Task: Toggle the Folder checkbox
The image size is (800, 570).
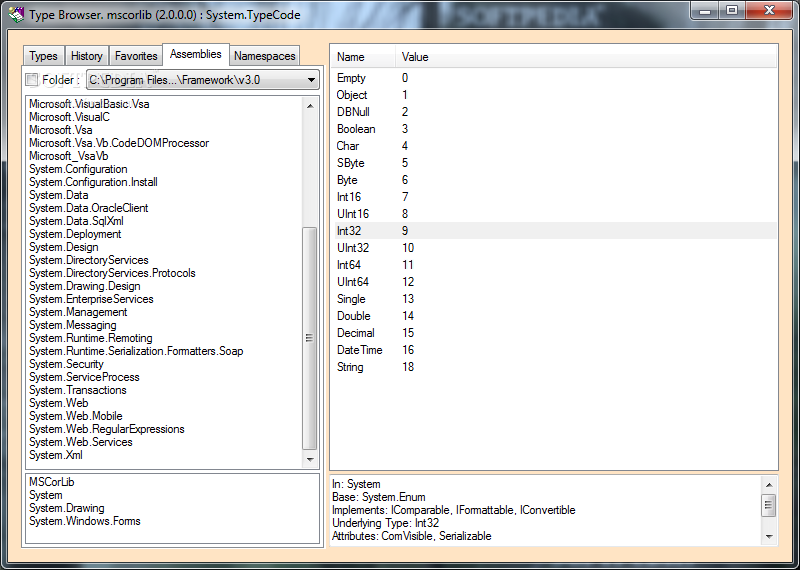Action: 32,80
